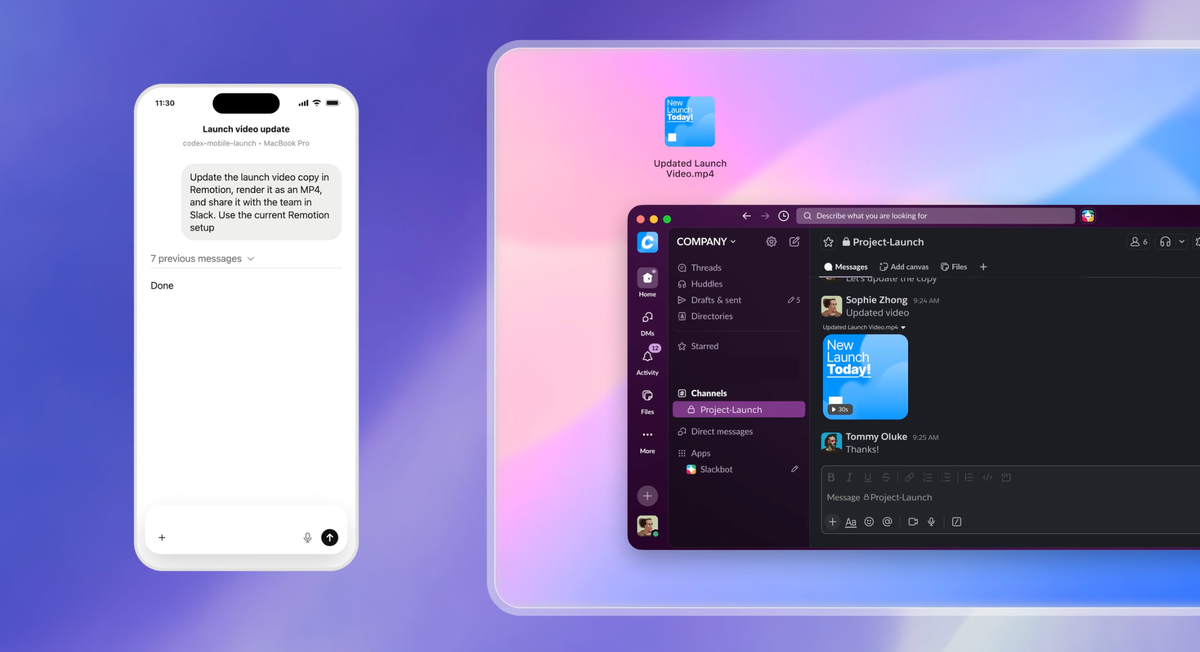Record an audio clip with the microphone

[x=931, y=522]
